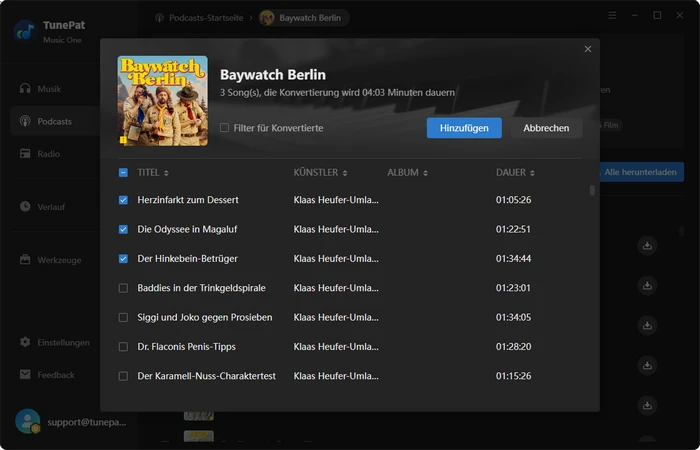Click the Hinzufügen button
Image resolution: width=700 pixels, height=450 pixels.
point(464,128)
